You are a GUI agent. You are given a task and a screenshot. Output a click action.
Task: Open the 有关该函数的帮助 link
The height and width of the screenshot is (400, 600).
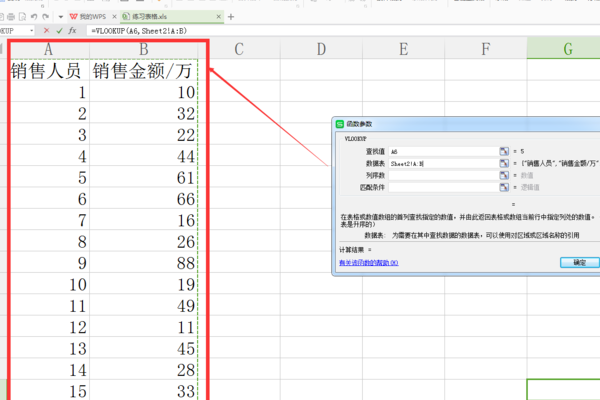coord(371,262)
